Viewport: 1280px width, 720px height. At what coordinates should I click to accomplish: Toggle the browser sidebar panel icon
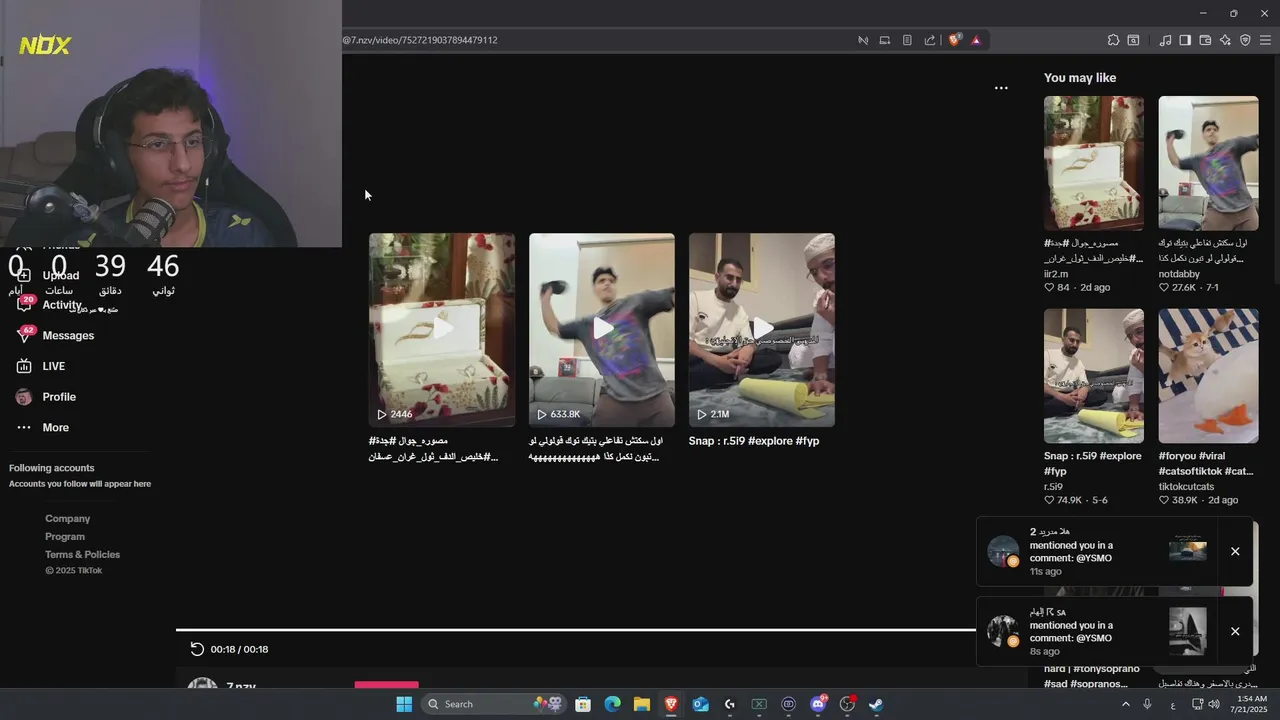1185,40
